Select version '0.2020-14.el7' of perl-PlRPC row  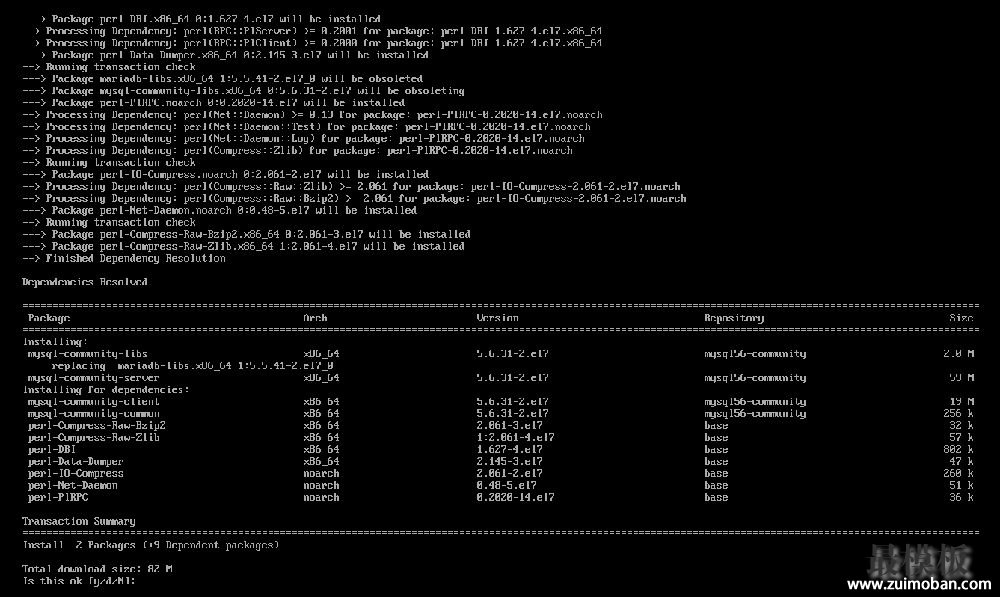click(515, 498)
